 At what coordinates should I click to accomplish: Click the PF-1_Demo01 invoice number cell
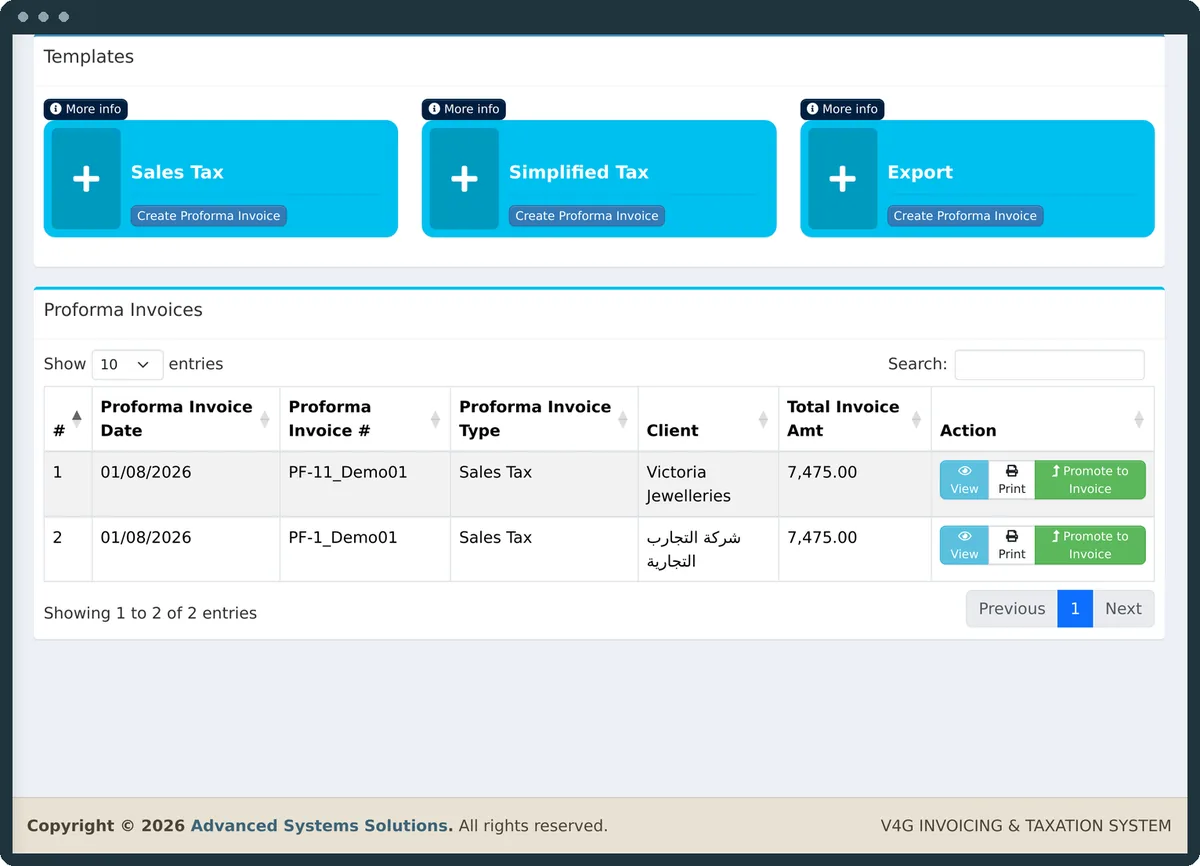365,549
